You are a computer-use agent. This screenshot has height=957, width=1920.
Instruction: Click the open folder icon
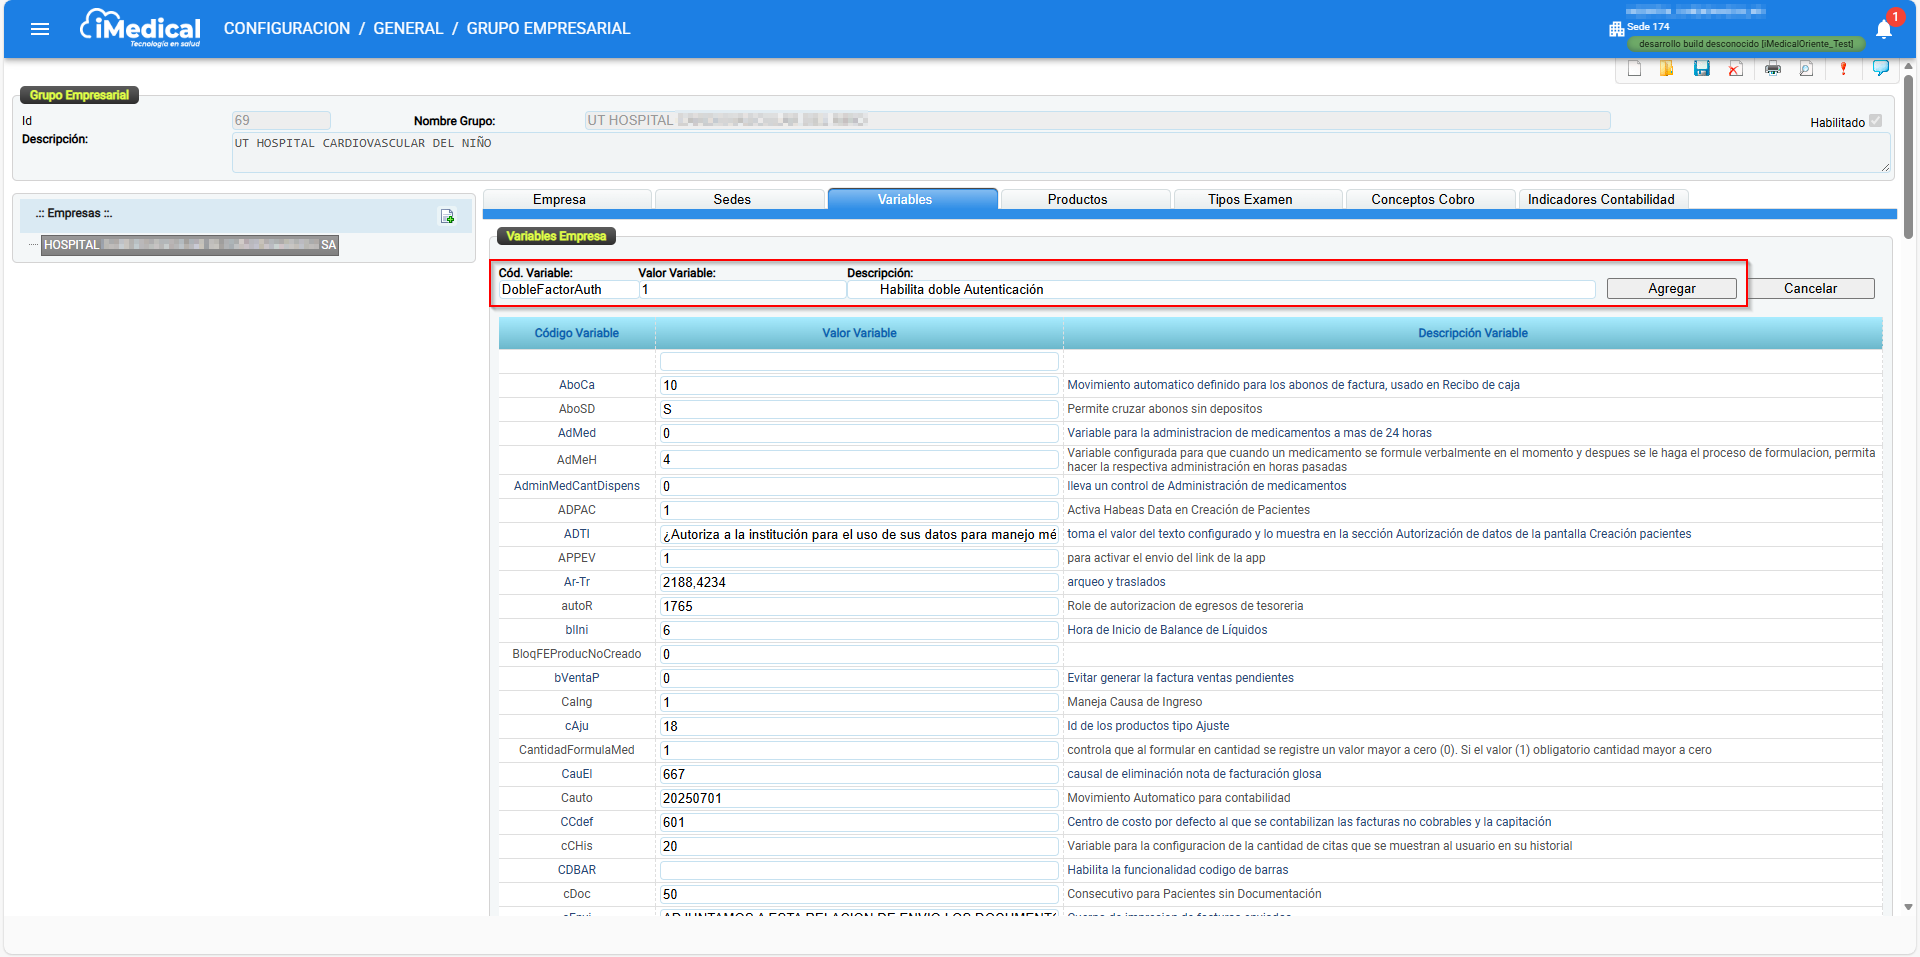click(x=1667, y=69)
